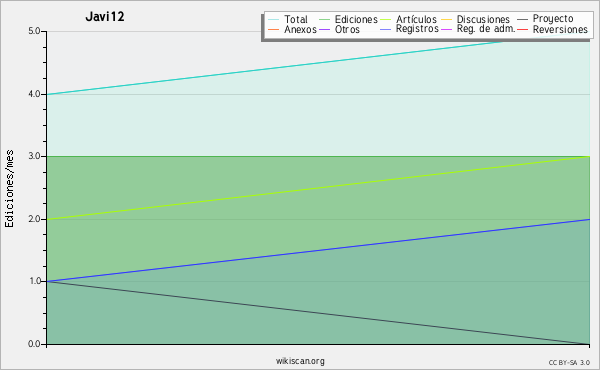600x370 pixels.
Task: Click the 'Ediciones' legend label
Action: [356, 19]
